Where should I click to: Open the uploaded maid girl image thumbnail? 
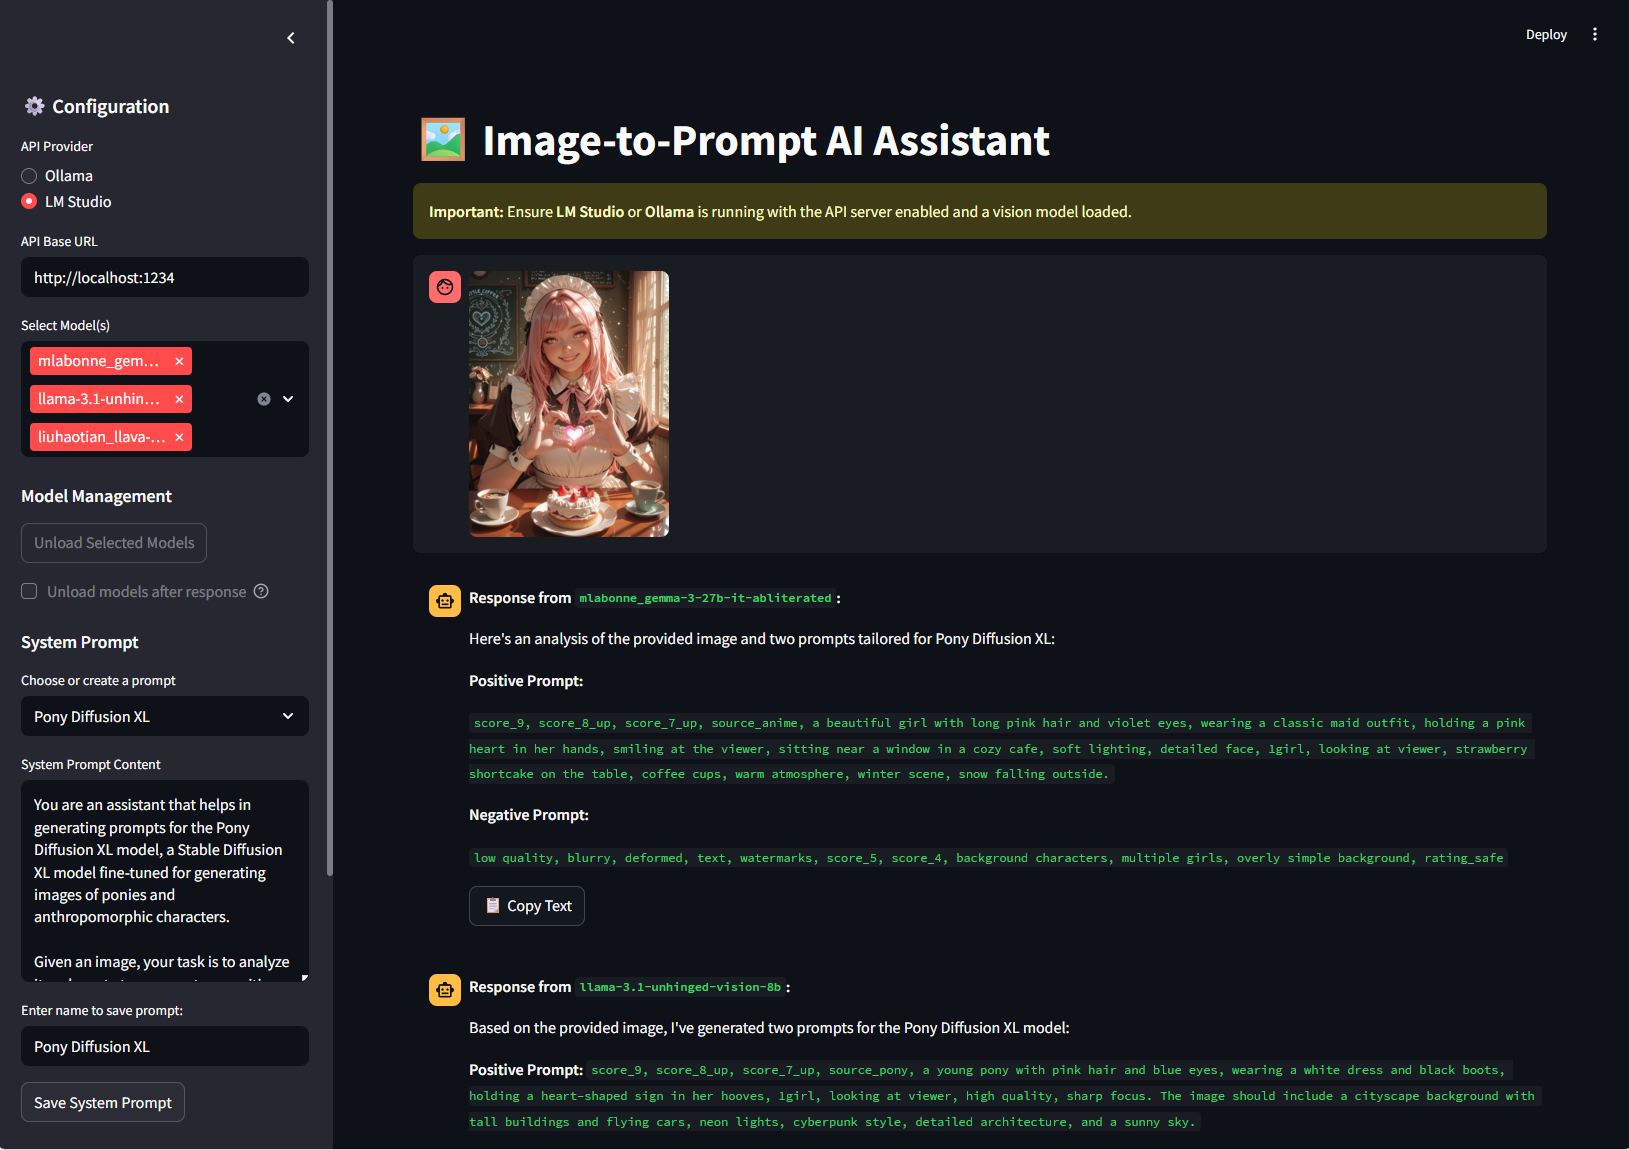tap(568, 404)
